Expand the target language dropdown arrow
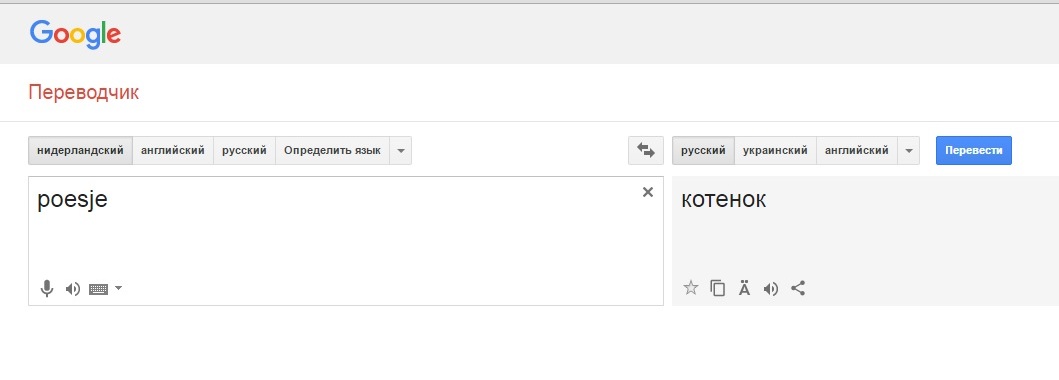The height and width of the screenshot is (380, 1059). pyautogui.click(x=908, y=151)
